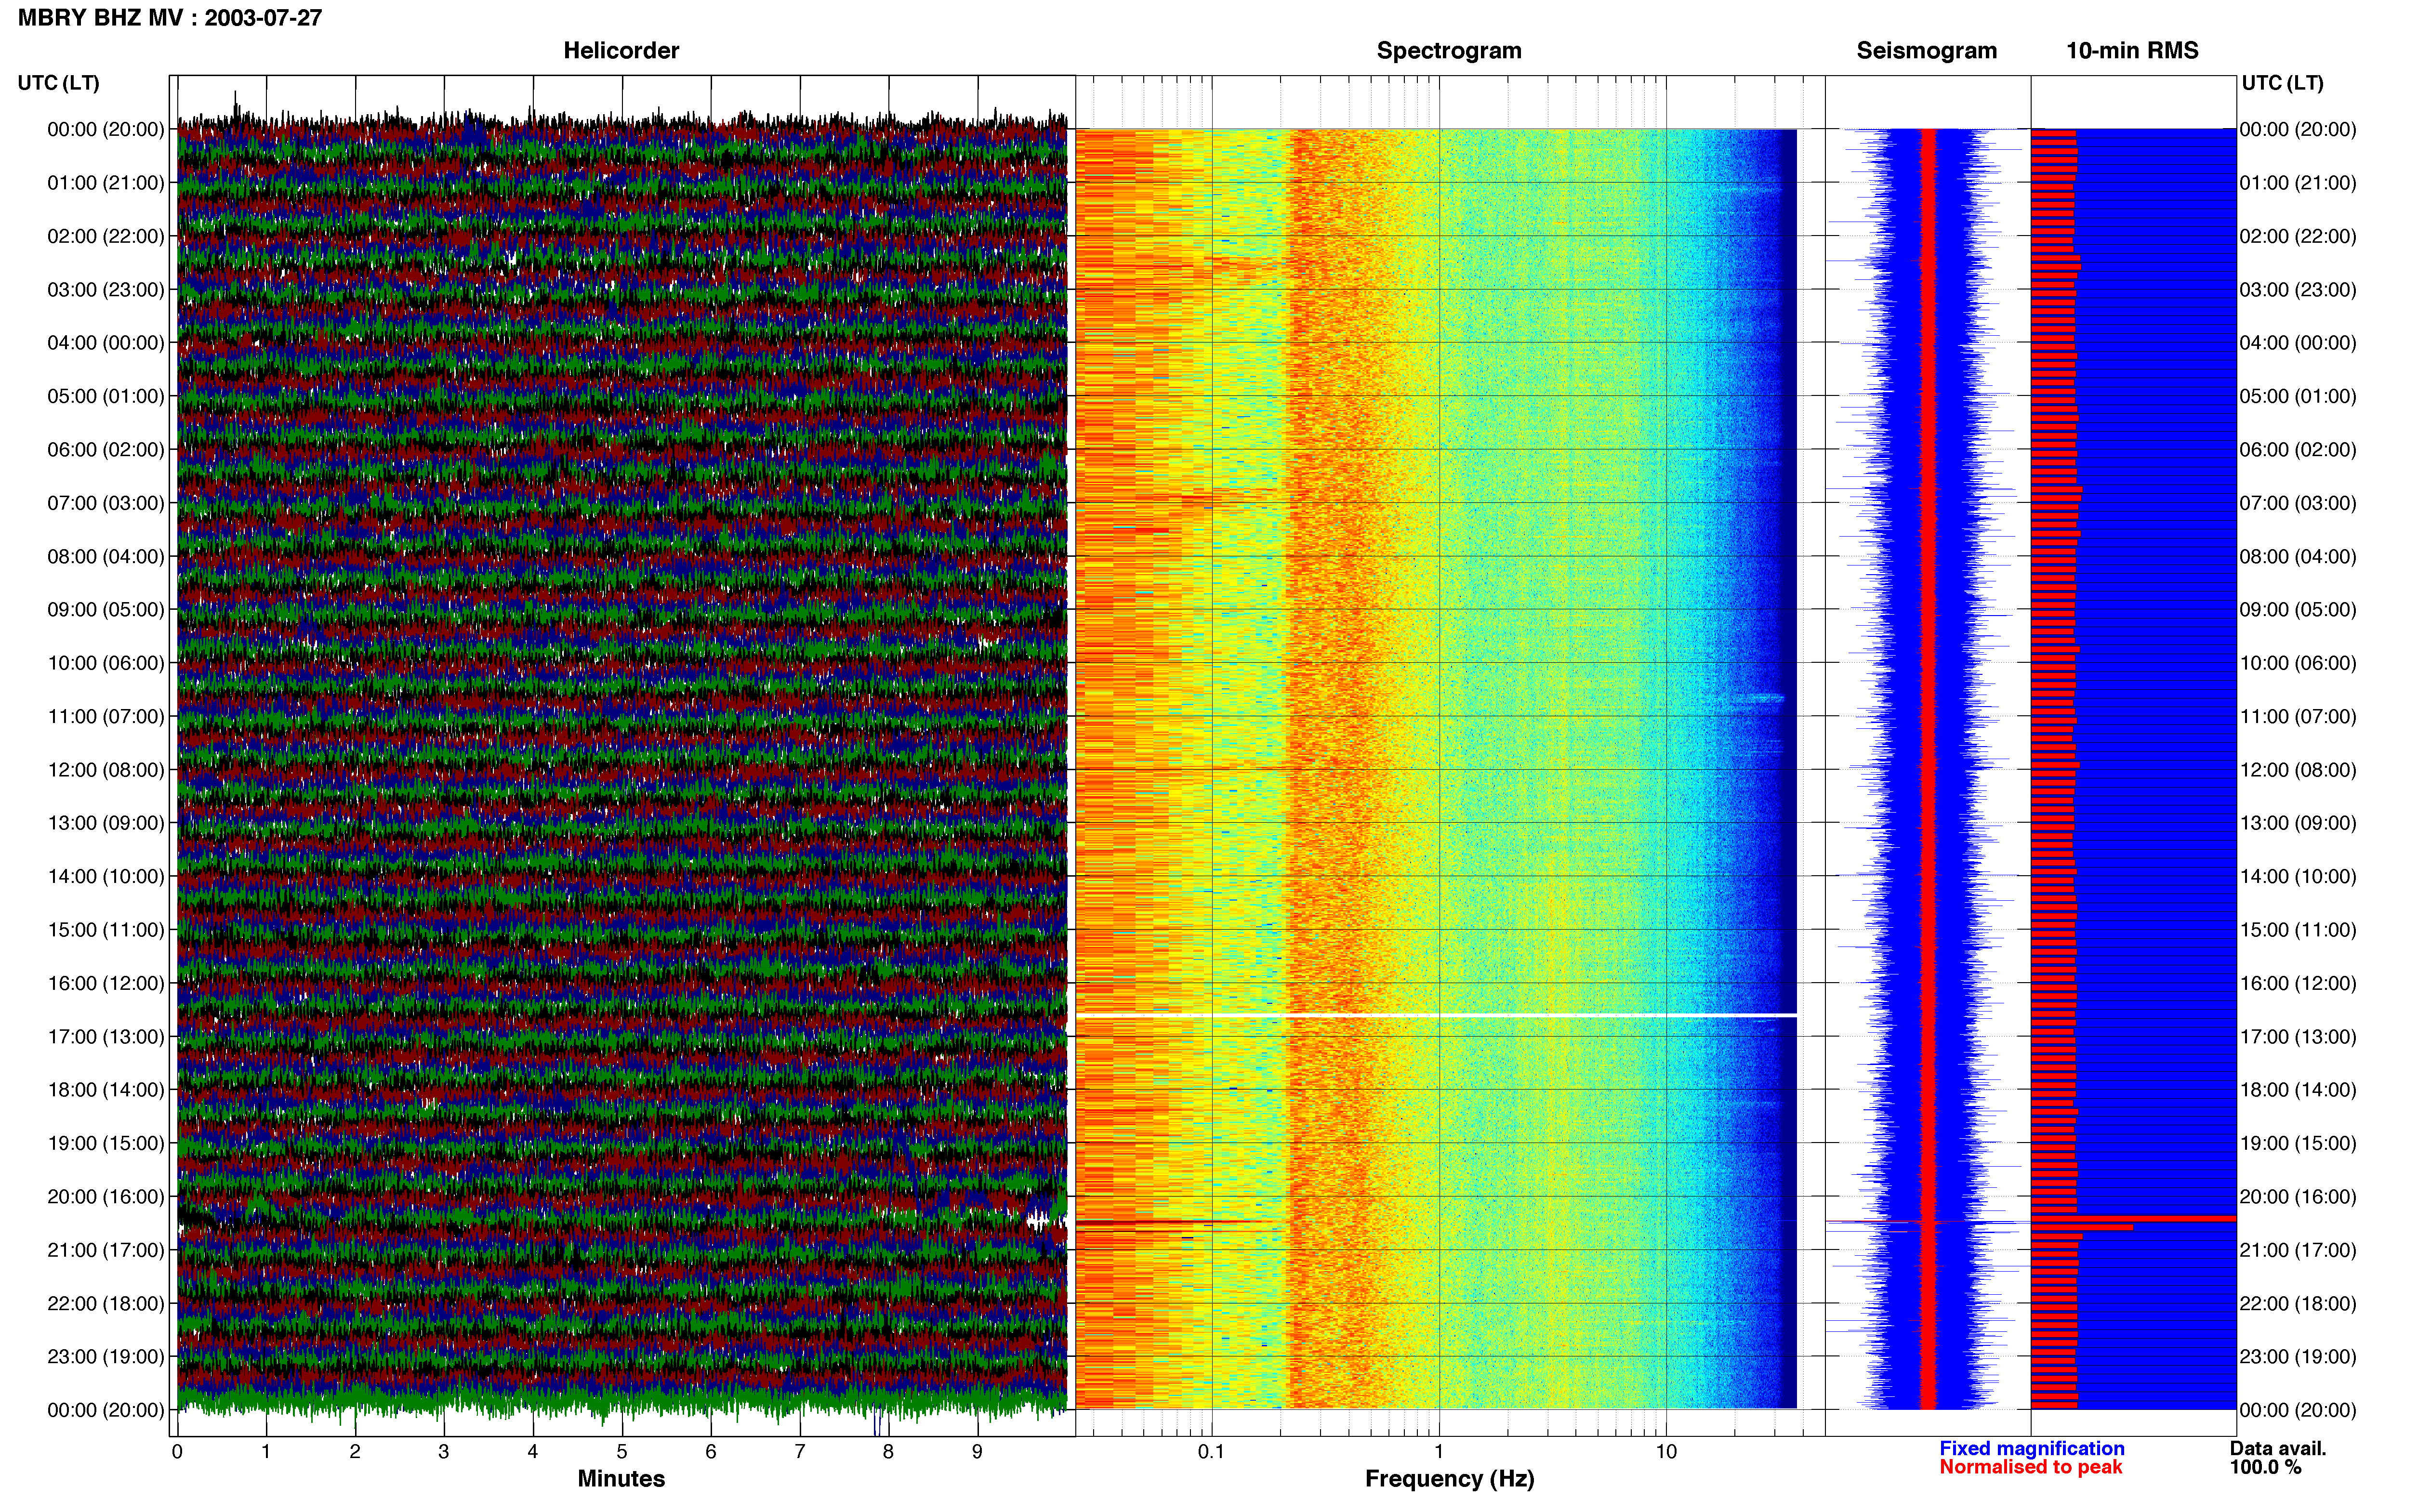
Task: Click the right-side time label '23:00 (19:00)'
Action: point(2298,1357)
